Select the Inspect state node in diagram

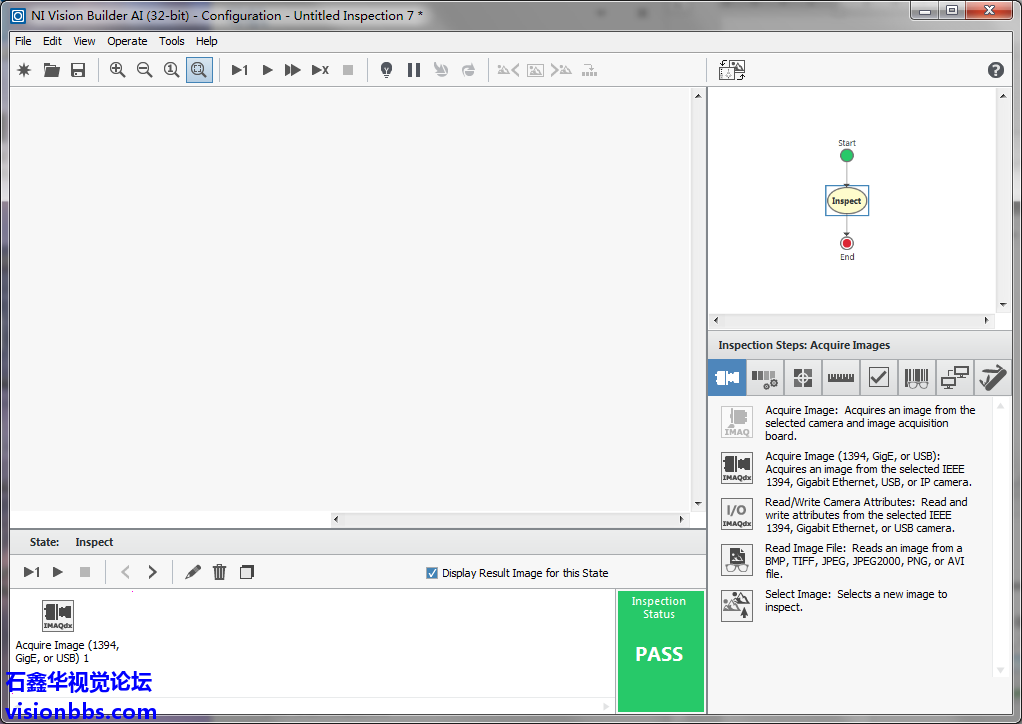(x=847, y=201)
